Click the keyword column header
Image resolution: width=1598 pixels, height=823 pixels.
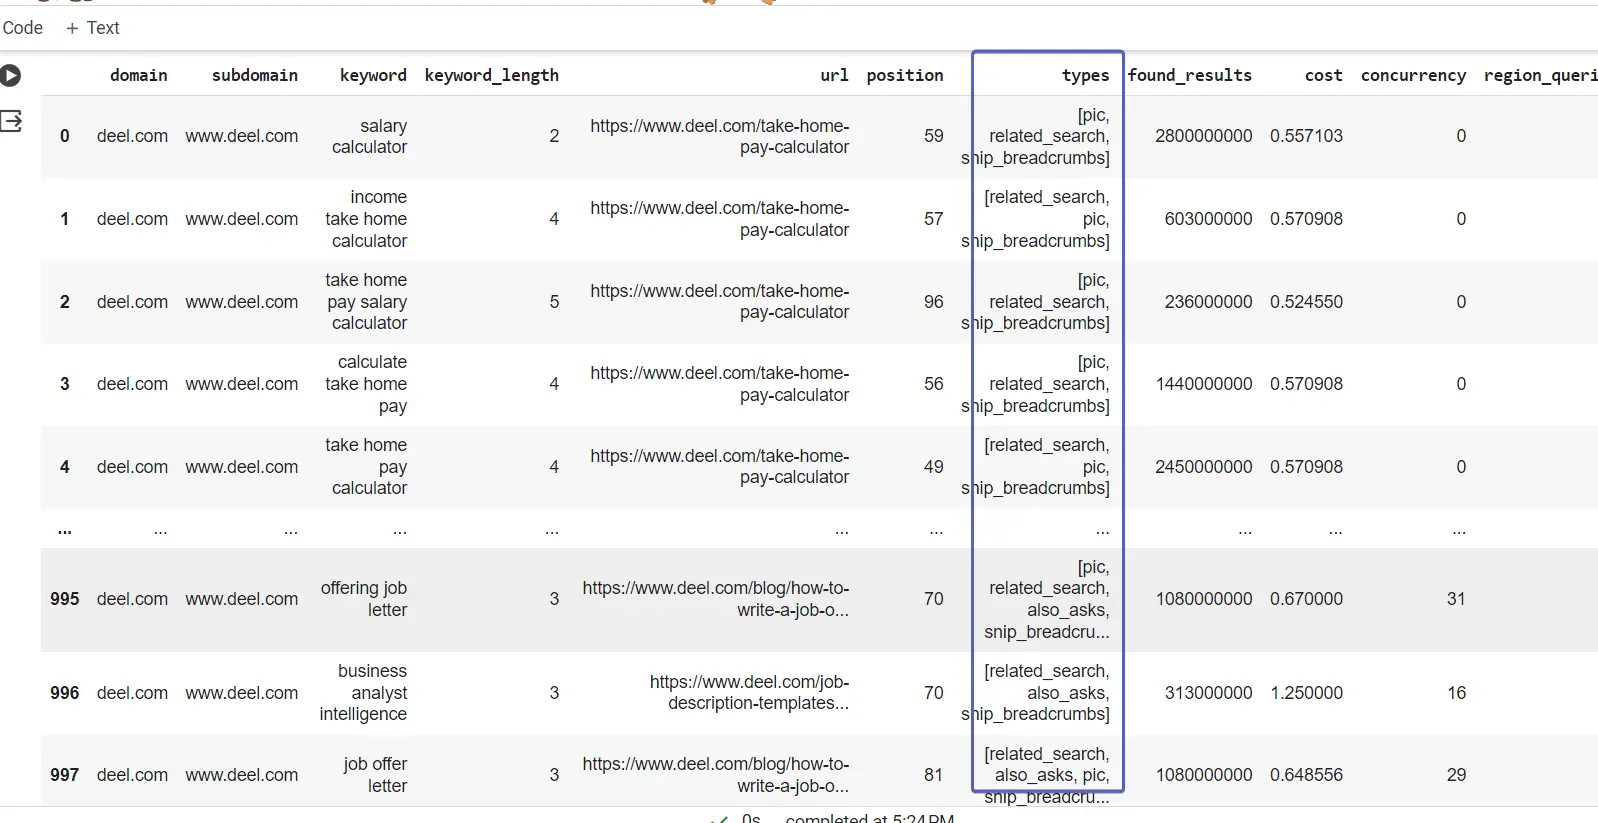tap(373, 75)
